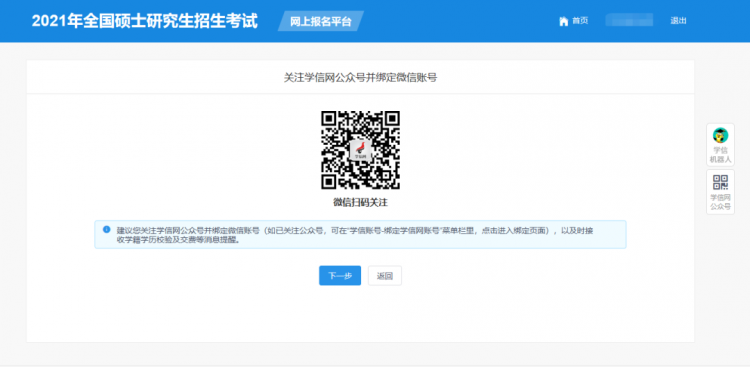Click the 2021年全国硕士研究生招生考试 site title
The image size is (750, 367).
point(144,21)
